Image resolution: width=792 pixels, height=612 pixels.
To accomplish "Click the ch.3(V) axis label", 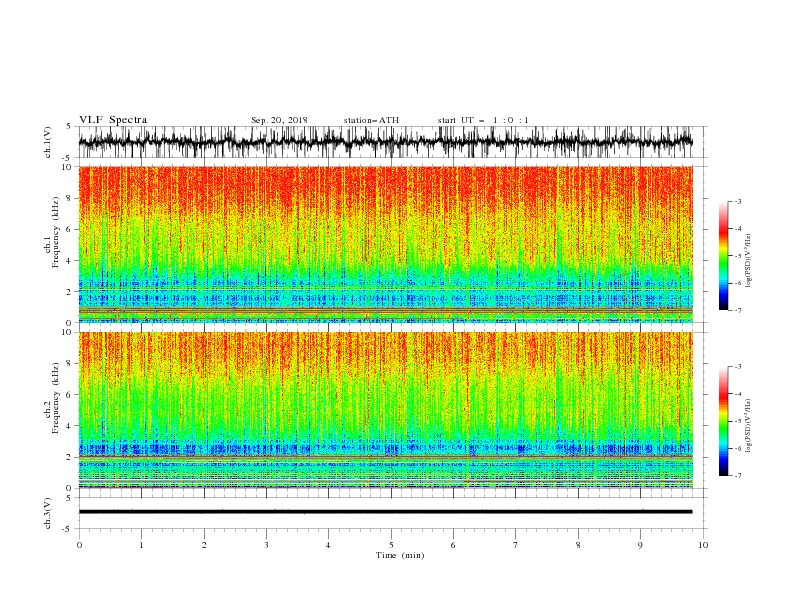I will (48, 513).
